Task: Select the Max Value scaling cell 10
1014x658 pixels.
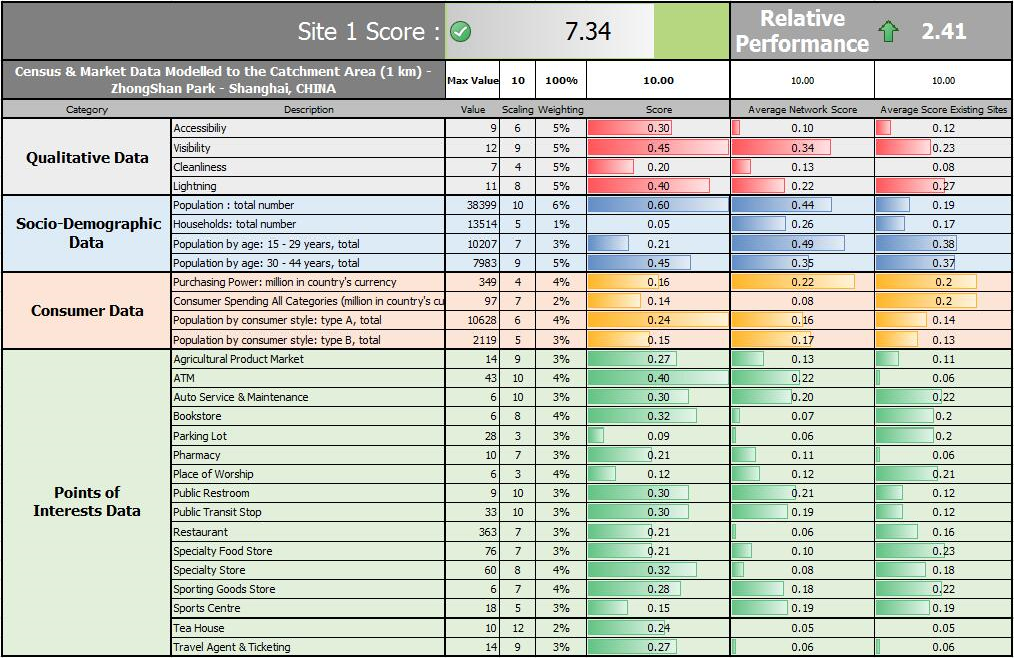Action: (517, 80)
